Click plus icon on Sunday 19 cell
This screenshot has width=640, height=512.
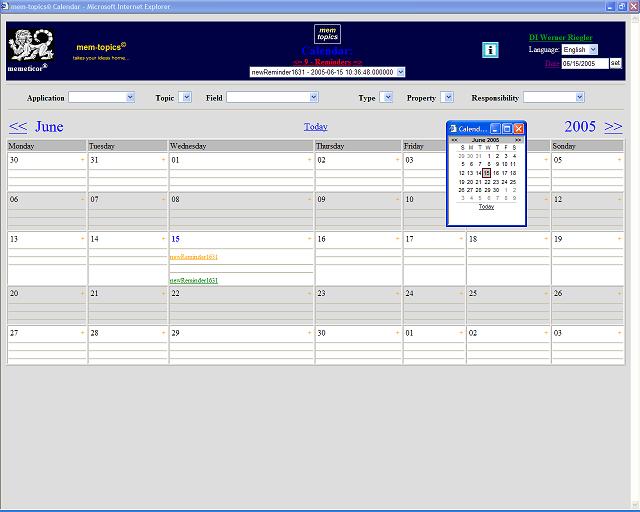619,240
